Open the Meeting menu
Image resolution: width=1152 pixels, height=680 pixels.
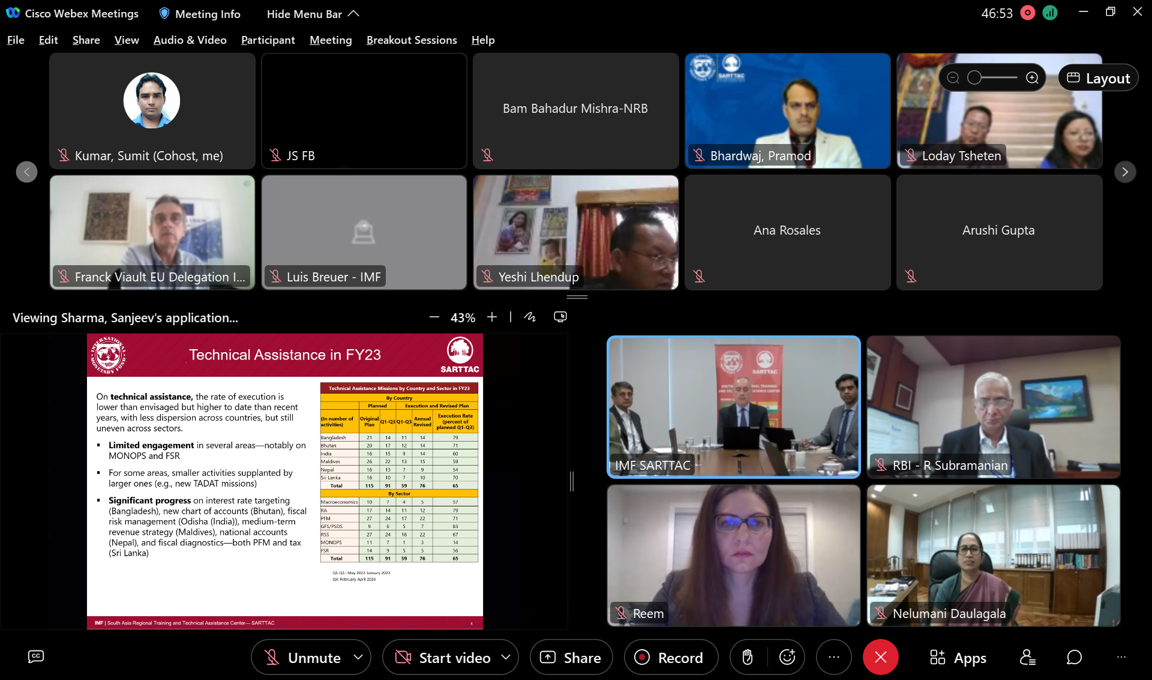[x=331, y=40]
